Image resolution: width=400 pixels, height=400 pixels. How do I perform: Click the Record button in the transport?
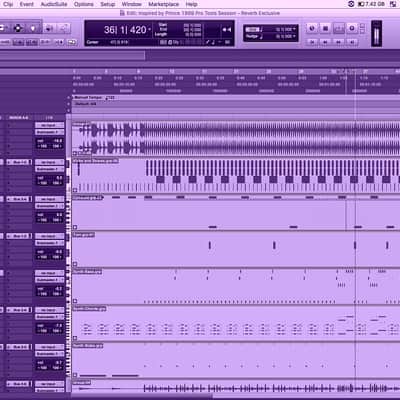coord(352,29)
